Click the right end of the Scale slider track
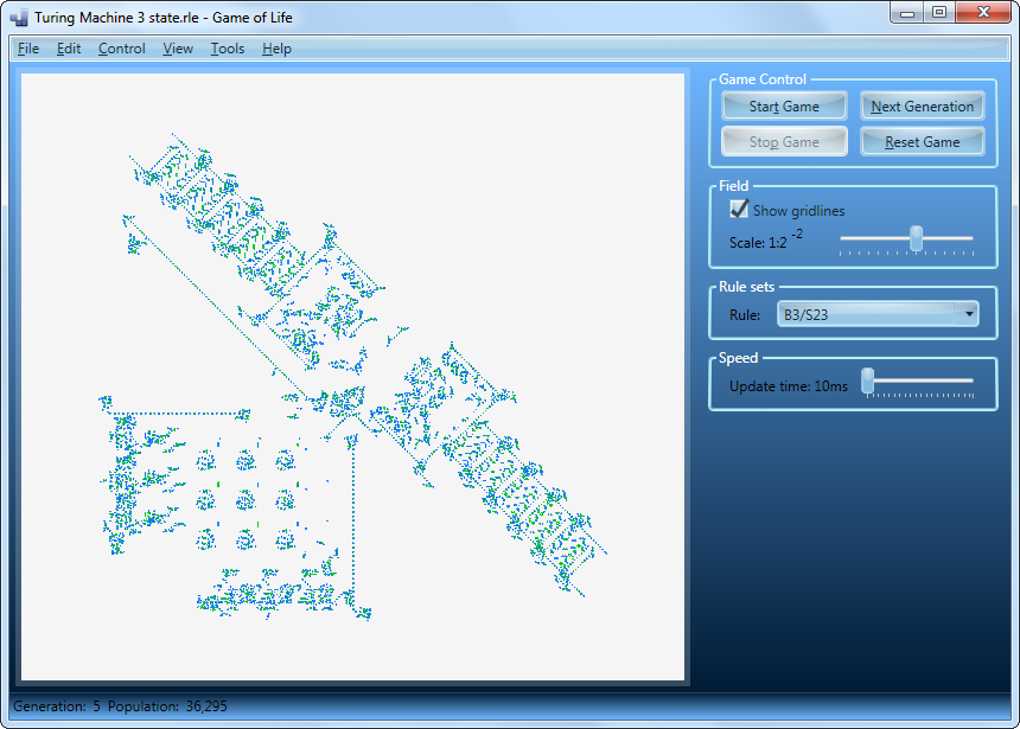This screenshot has height=729, width=1020. [970, 239]
